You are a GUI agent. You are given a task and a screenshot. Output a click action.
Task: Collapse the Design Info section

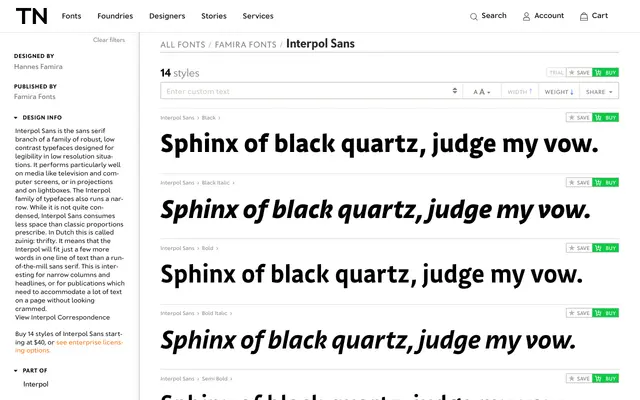(38, 118)
